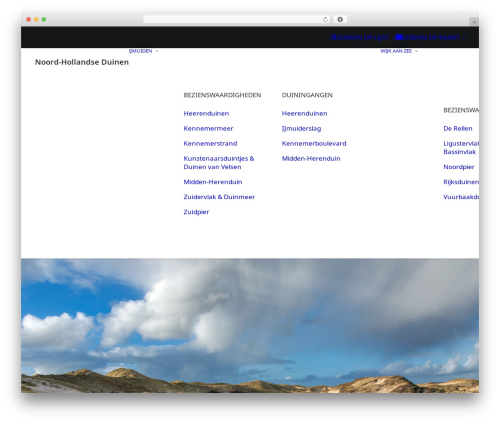Screen dimensions: 500x423
Task: Open the Zuidervlak & Duinmeer link
Action: [x=219, y=197]
